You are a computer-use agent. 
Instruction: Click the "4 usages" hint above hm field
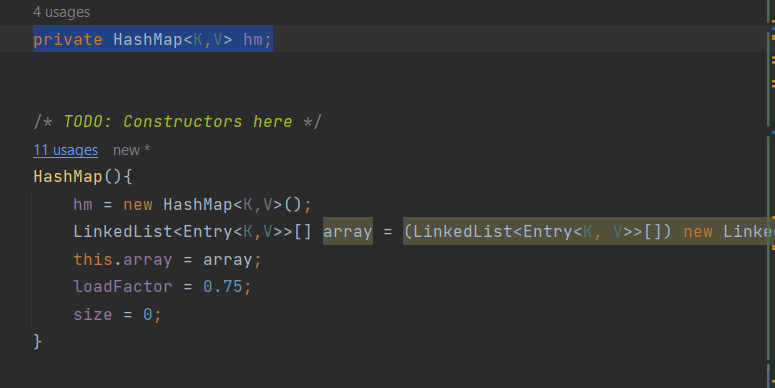[x=61, y=12]
